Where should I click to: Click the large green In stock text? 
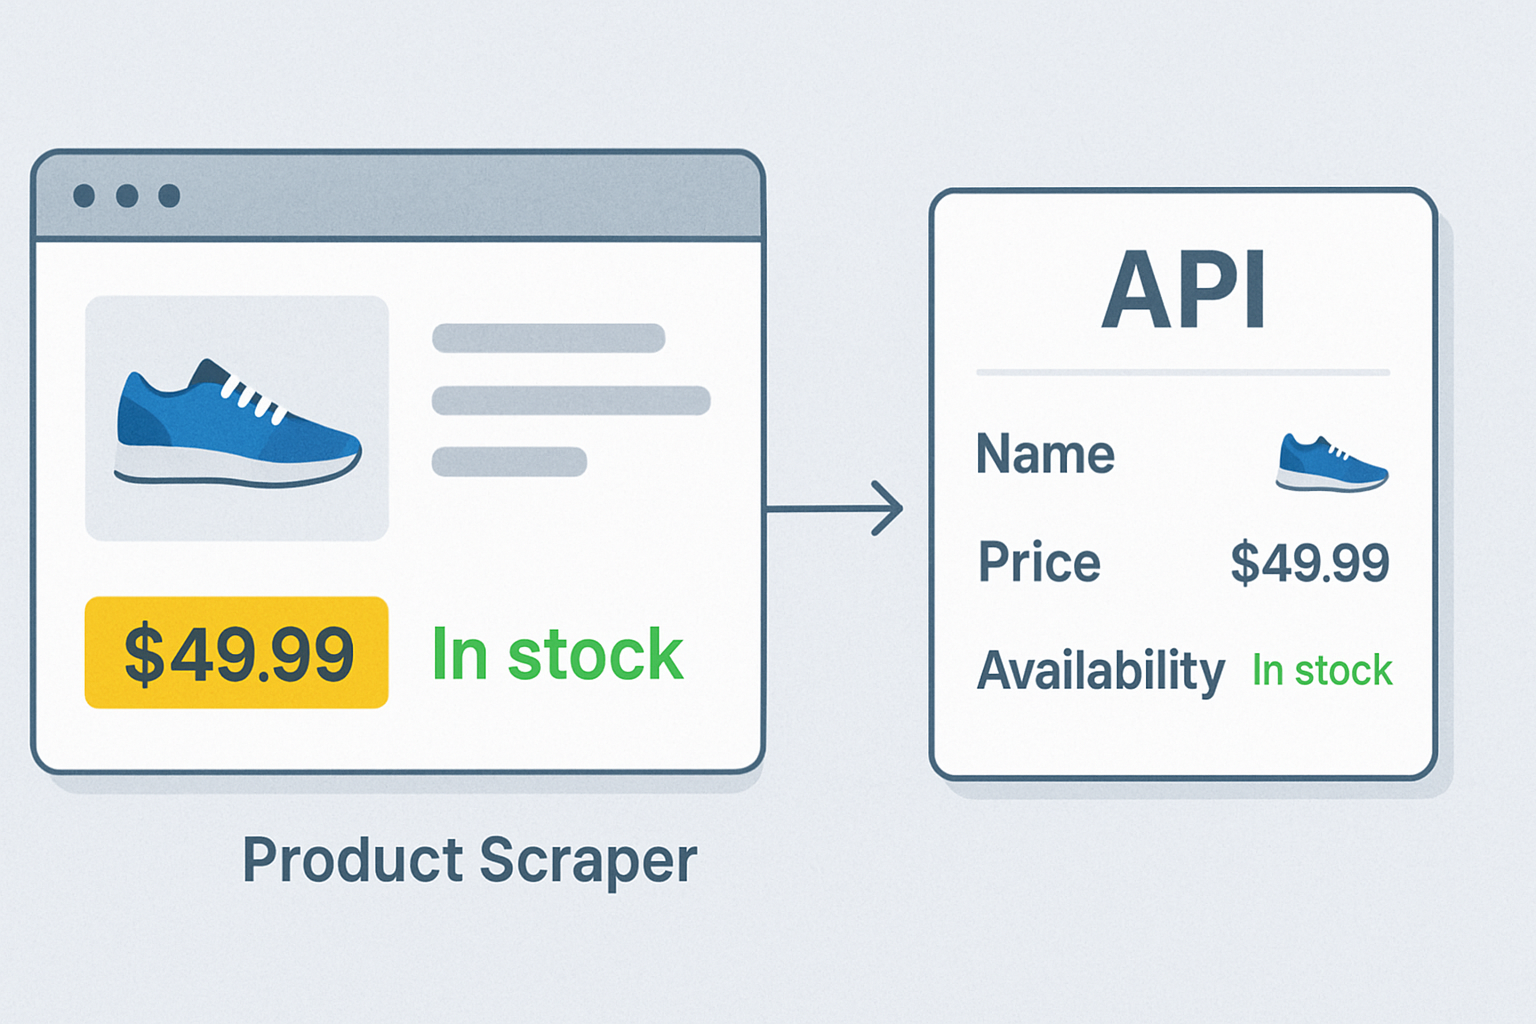(557, 655)
